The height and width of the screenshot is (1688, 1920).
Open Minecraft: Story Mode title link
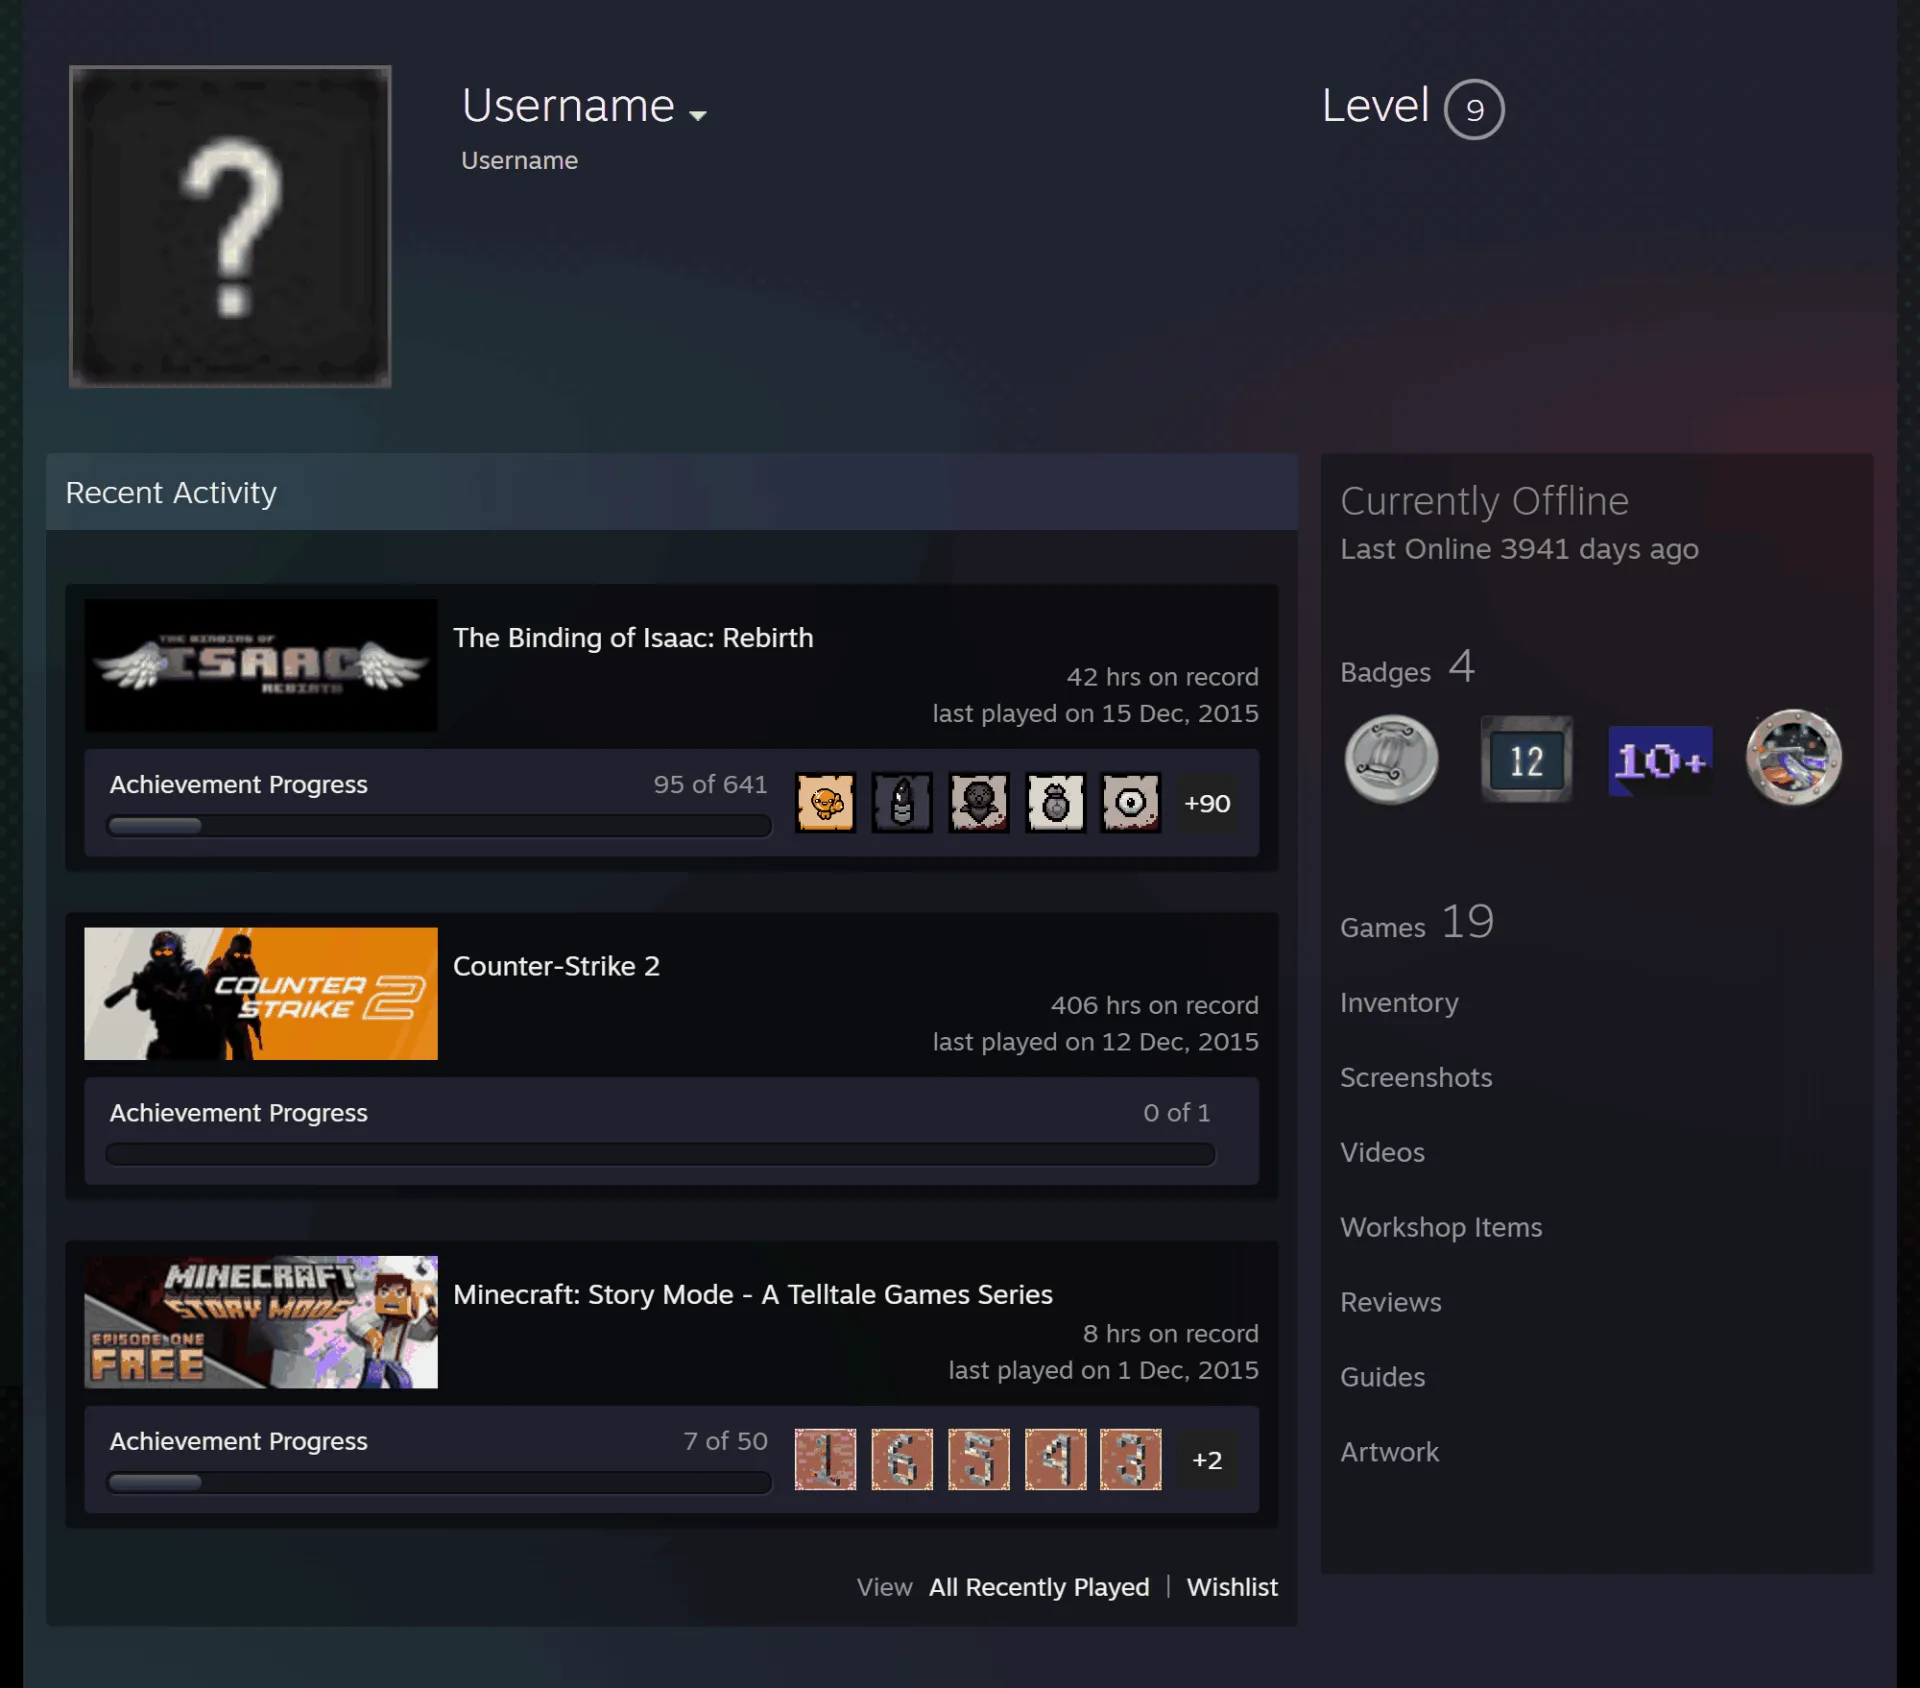(x=753, y=1294)
